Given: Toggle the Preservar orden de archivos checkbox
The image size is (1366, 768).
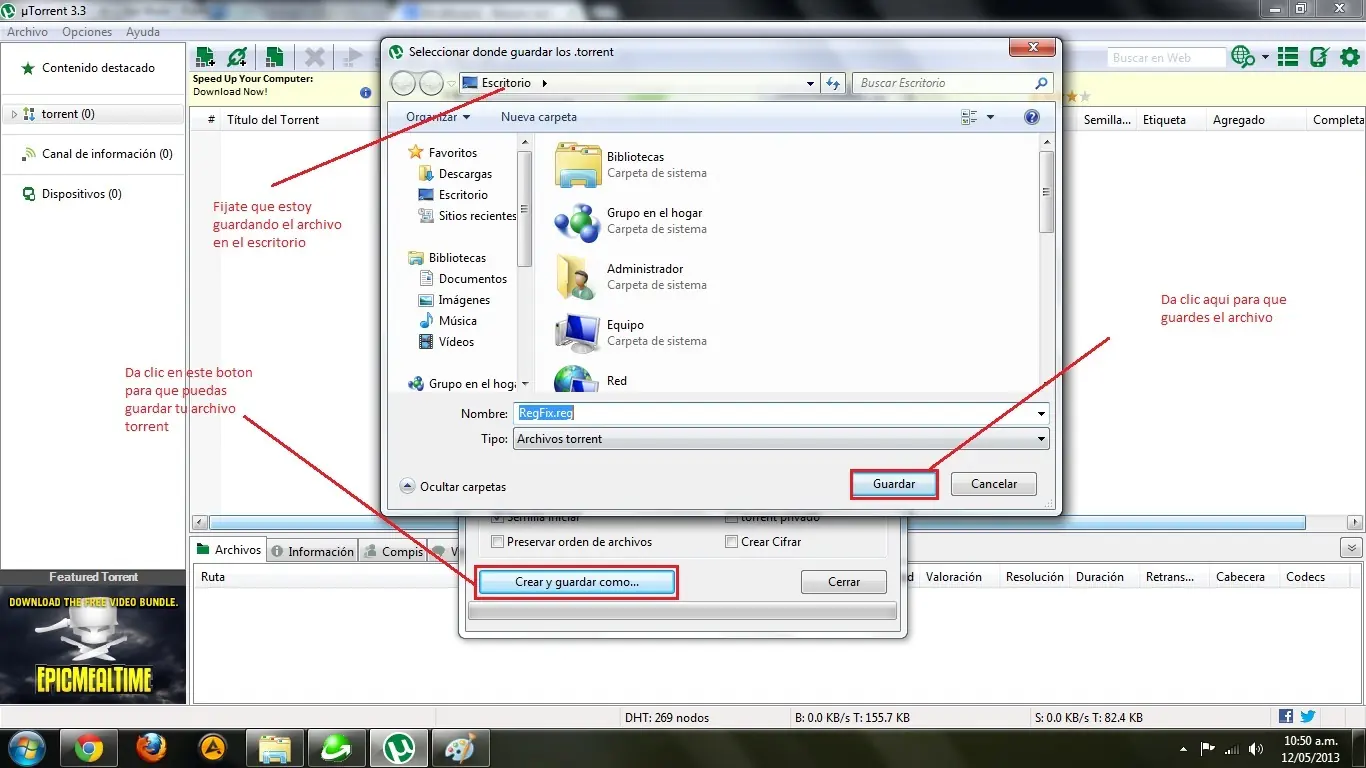Looking at the screenshot, I should (x=497, y=542).
